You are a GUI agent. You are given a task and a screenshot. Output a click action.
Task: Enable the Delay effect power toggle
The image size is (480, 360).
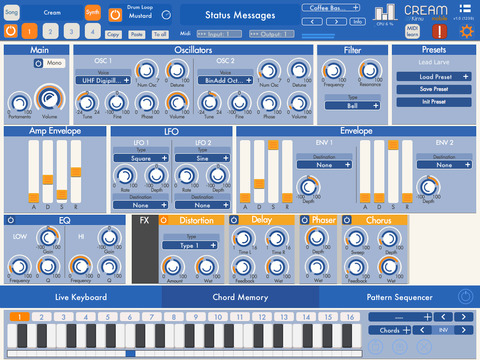(234, 220)
